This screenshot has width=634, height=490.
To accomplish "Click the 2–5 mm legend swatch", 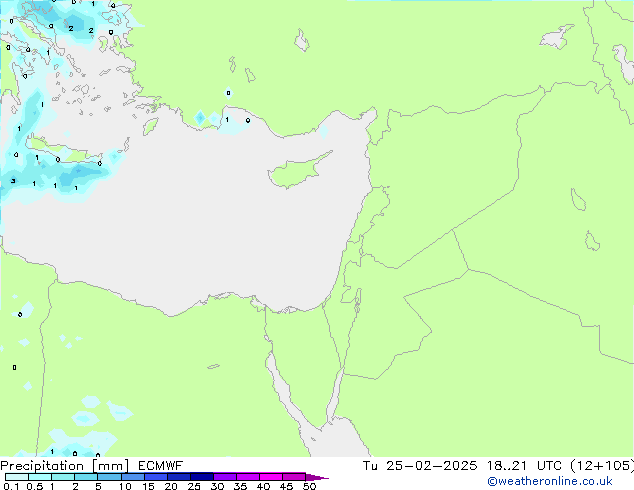I will pos(86,477).
